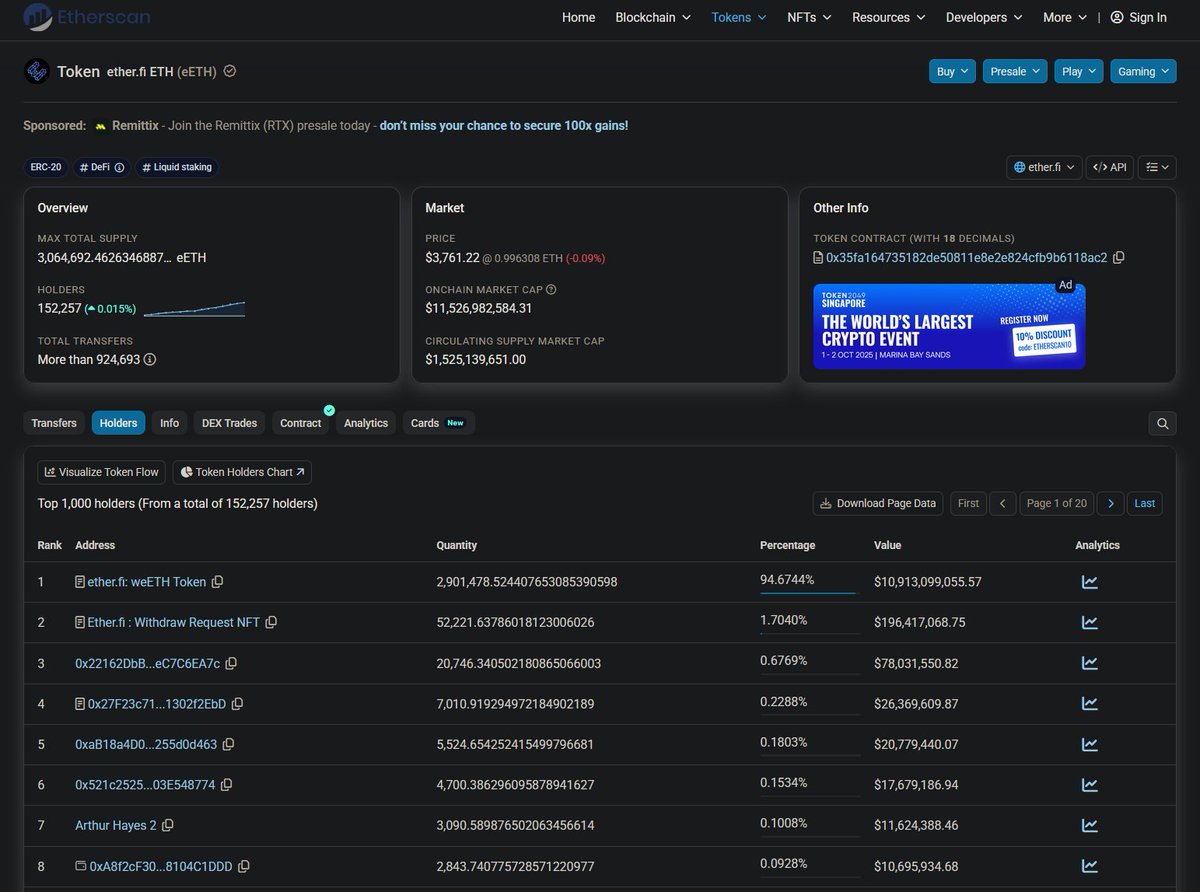
Task: Open the list options dropdown beside API
Action: pos(1157,167)
